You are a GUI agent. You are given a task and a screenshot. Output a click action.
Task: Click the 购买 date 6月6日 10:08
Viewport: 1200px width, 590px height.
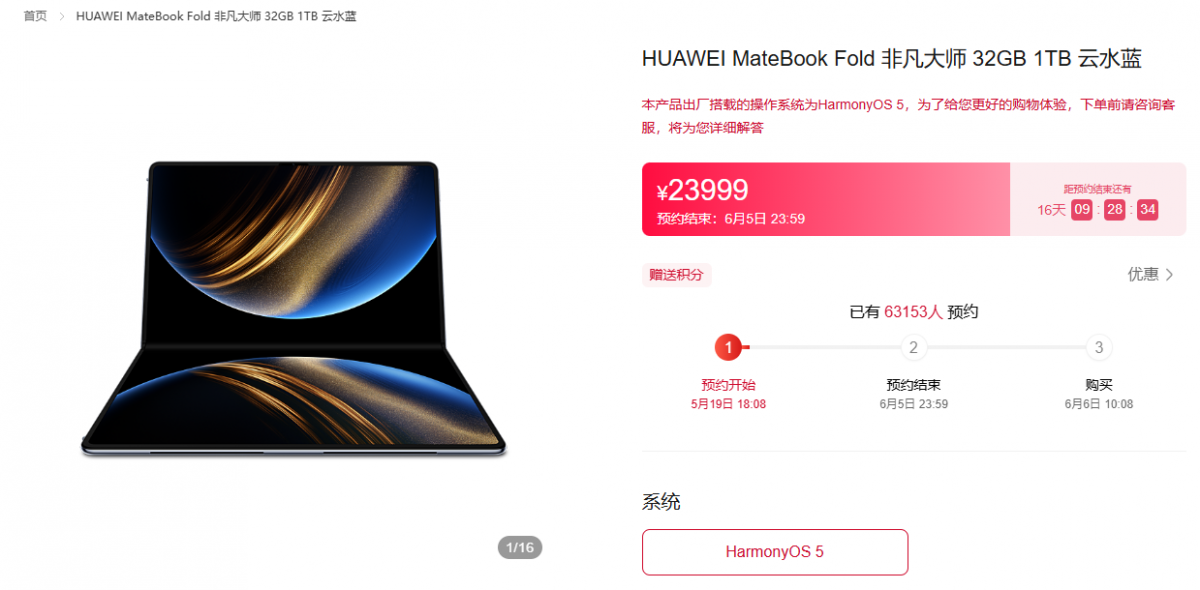coord(1099,405)
